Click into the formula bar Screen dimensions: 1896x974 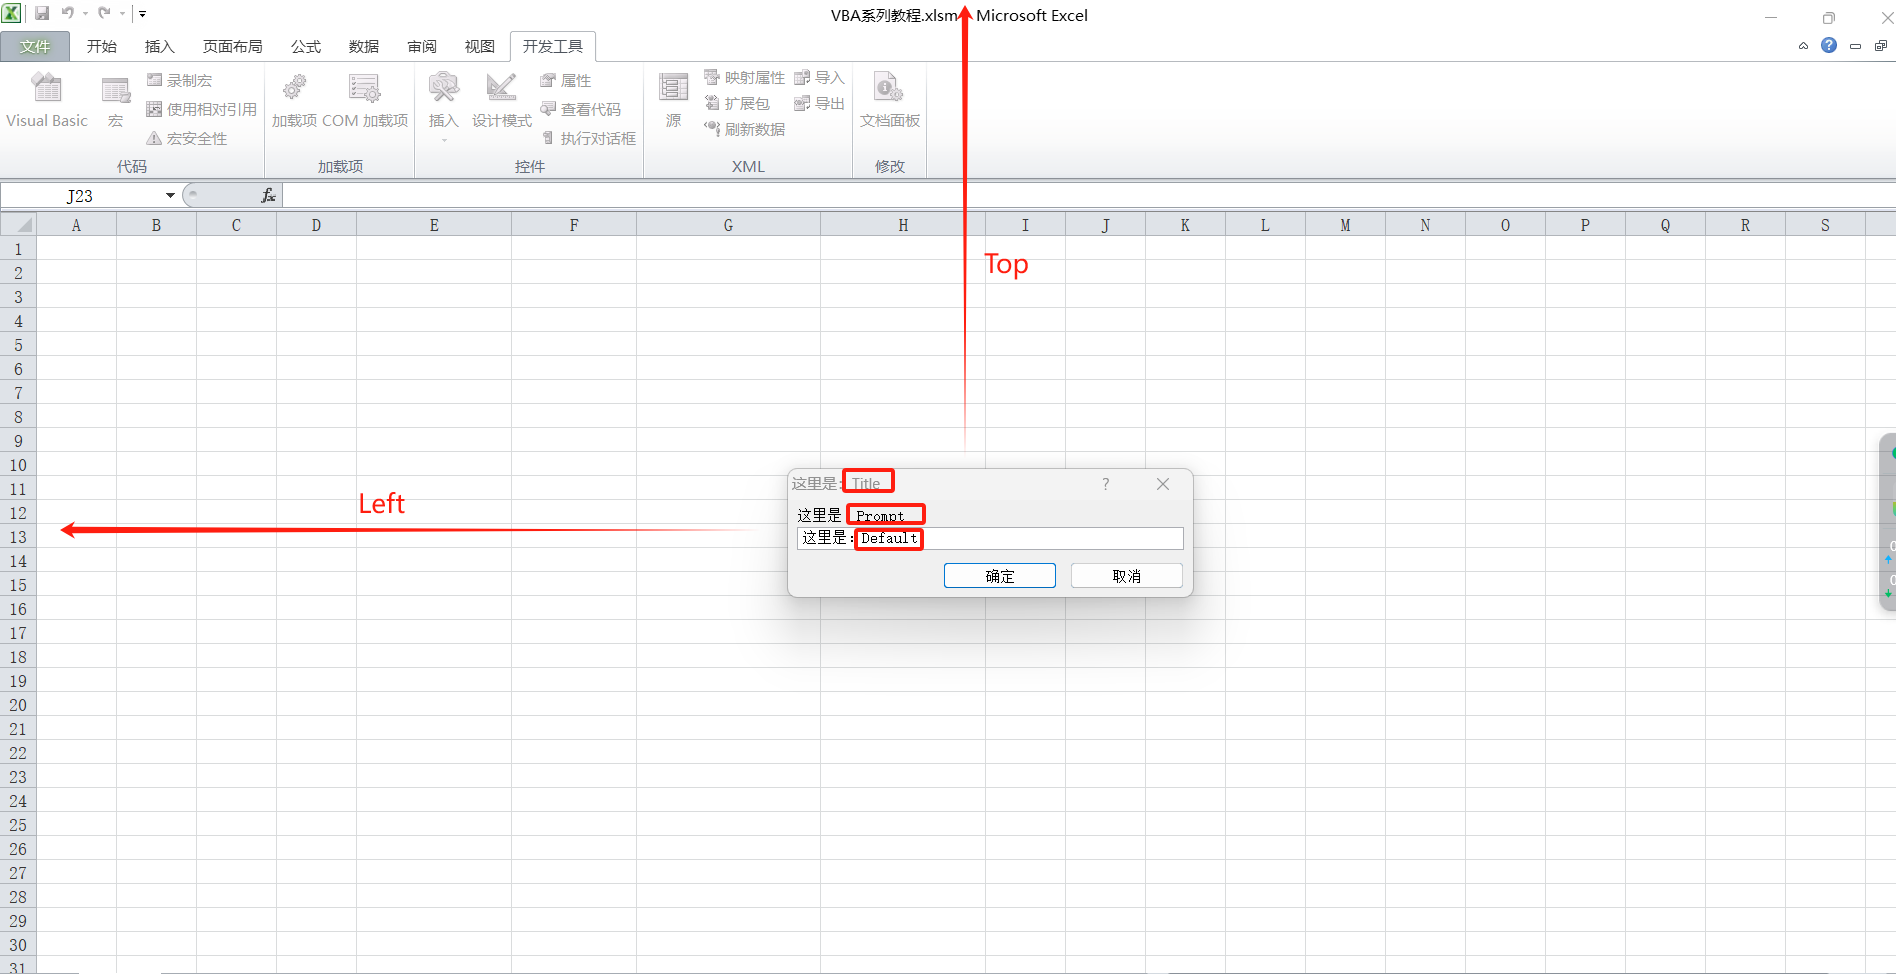[1089, 195]
